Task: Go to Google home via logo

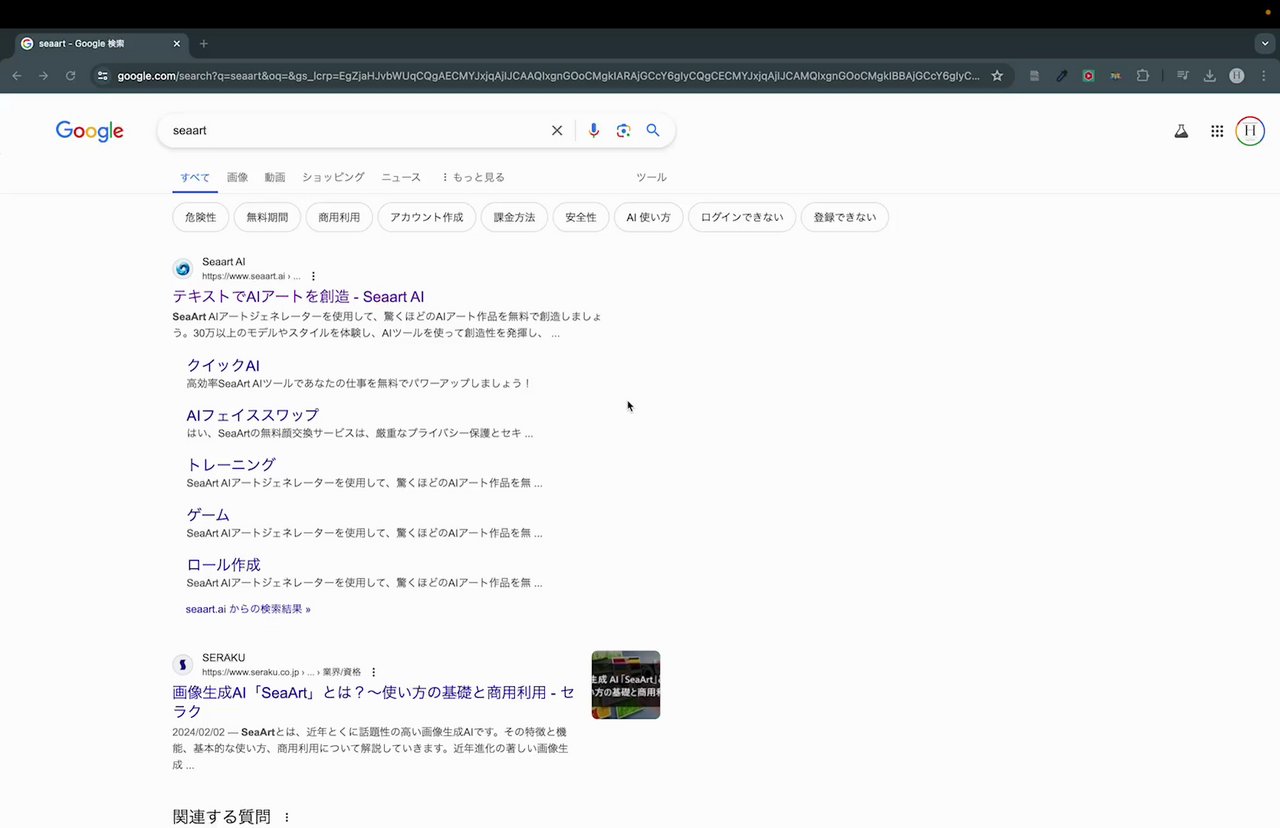Action: 90,131
